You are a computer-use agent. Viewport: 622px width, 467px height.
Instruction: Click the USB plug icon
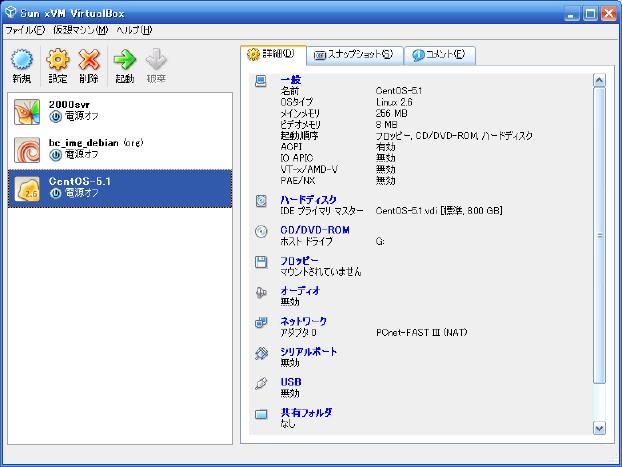pos(261,383)
